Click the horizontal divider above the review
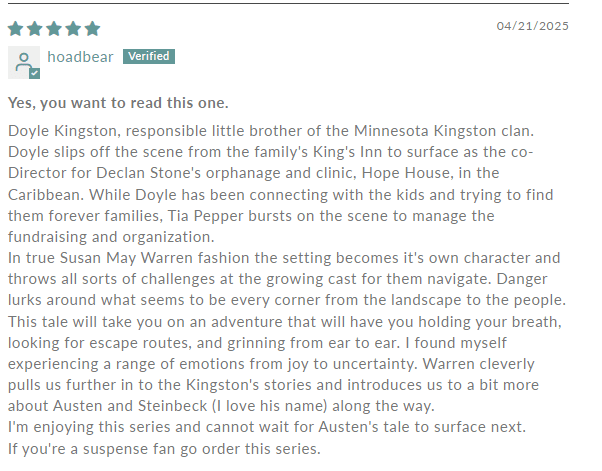Screen dimensions: 602x471 [x=288, y=3]
